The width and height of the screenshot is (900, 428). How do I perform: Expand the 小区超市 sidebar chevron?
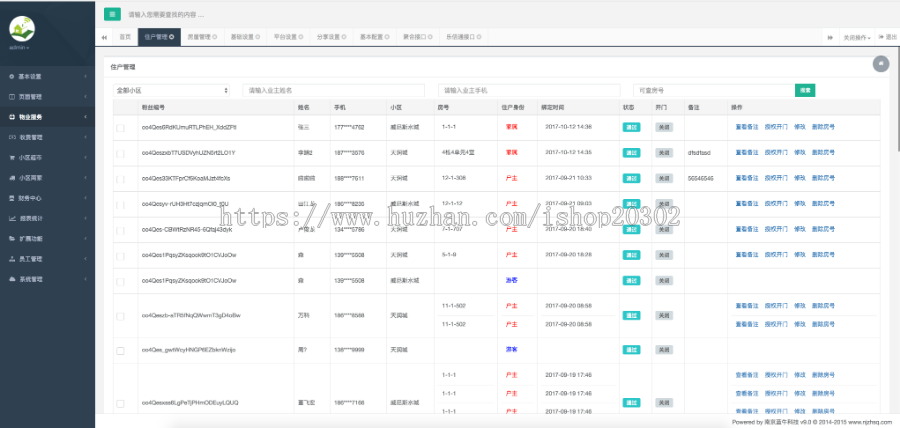click(85, 158)
